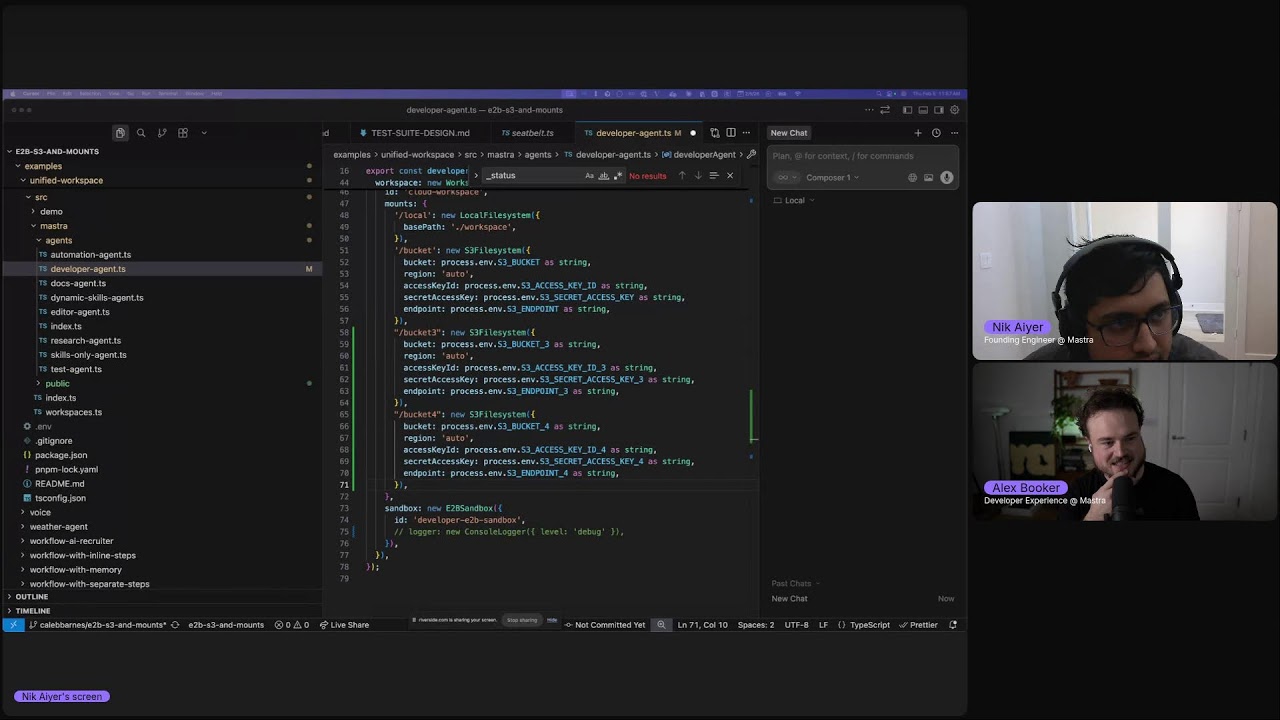Attach an image in chat input
This screenshot has width=1280, height=720.
[928, 178]
